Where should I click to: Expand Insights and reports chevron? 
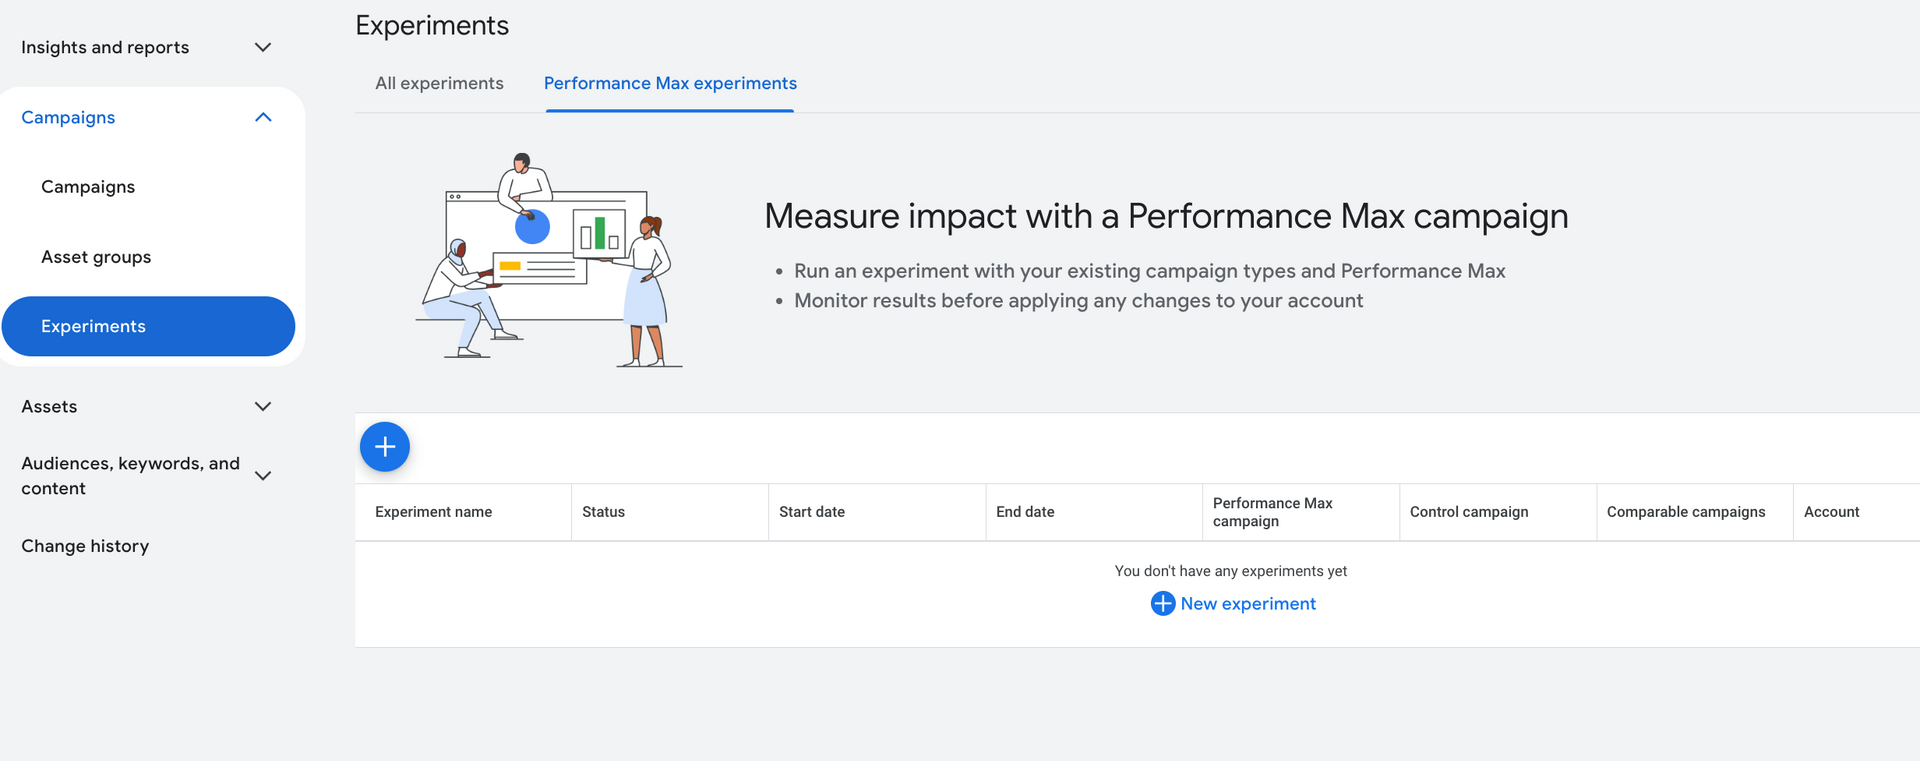point(263,47)
